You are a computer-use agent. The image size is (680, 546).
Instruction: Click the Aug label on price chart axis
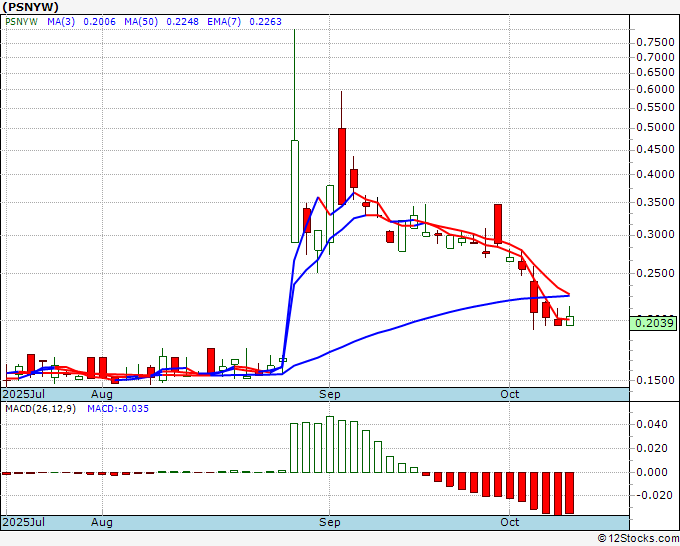102,394
